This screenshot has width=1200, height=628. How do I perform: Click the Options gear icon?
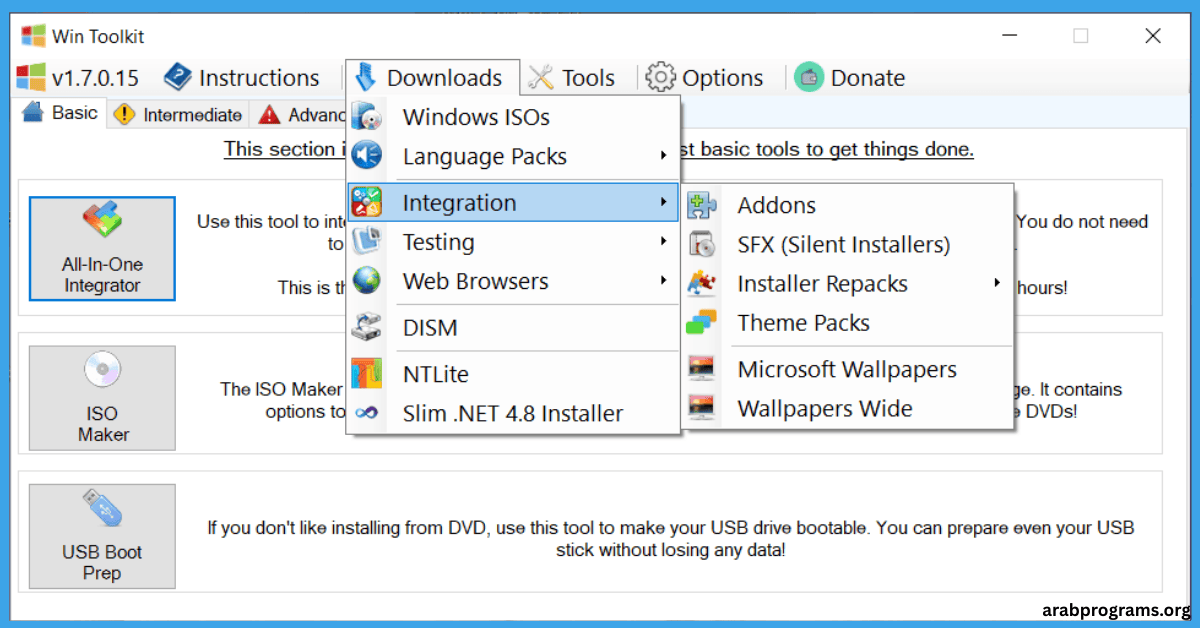pos(660,77)
